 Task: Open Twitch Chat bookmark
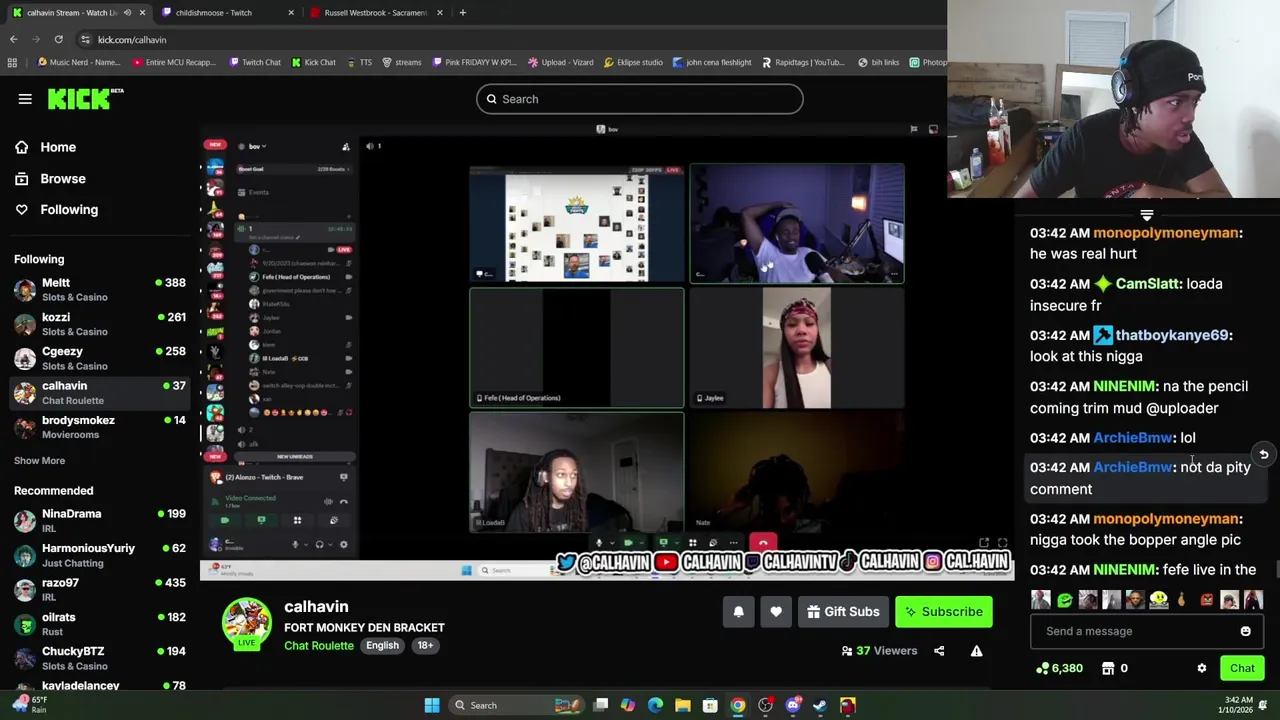click(255, 62)
